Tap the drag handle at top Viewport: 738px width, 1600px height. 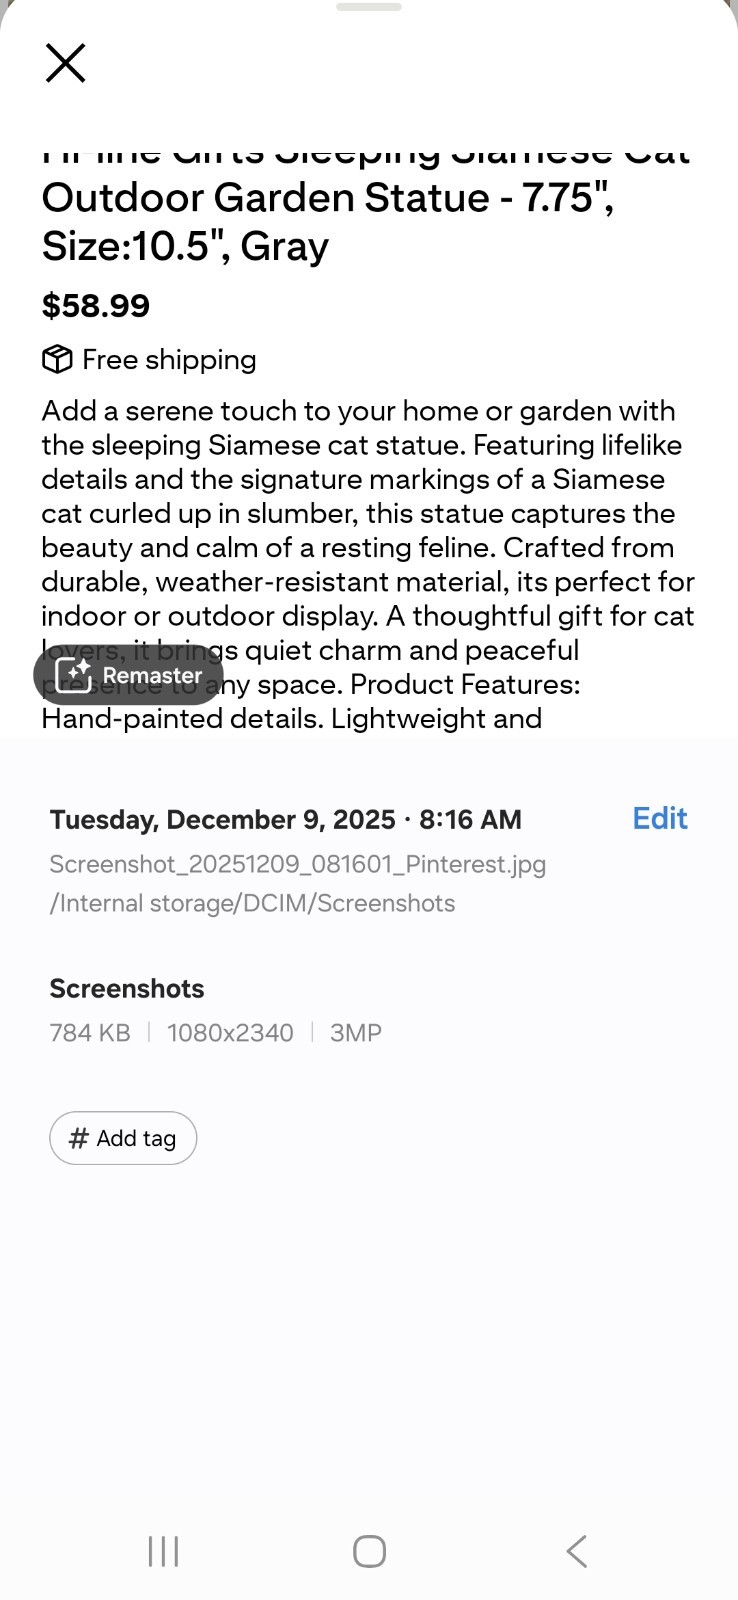[369, 7]
